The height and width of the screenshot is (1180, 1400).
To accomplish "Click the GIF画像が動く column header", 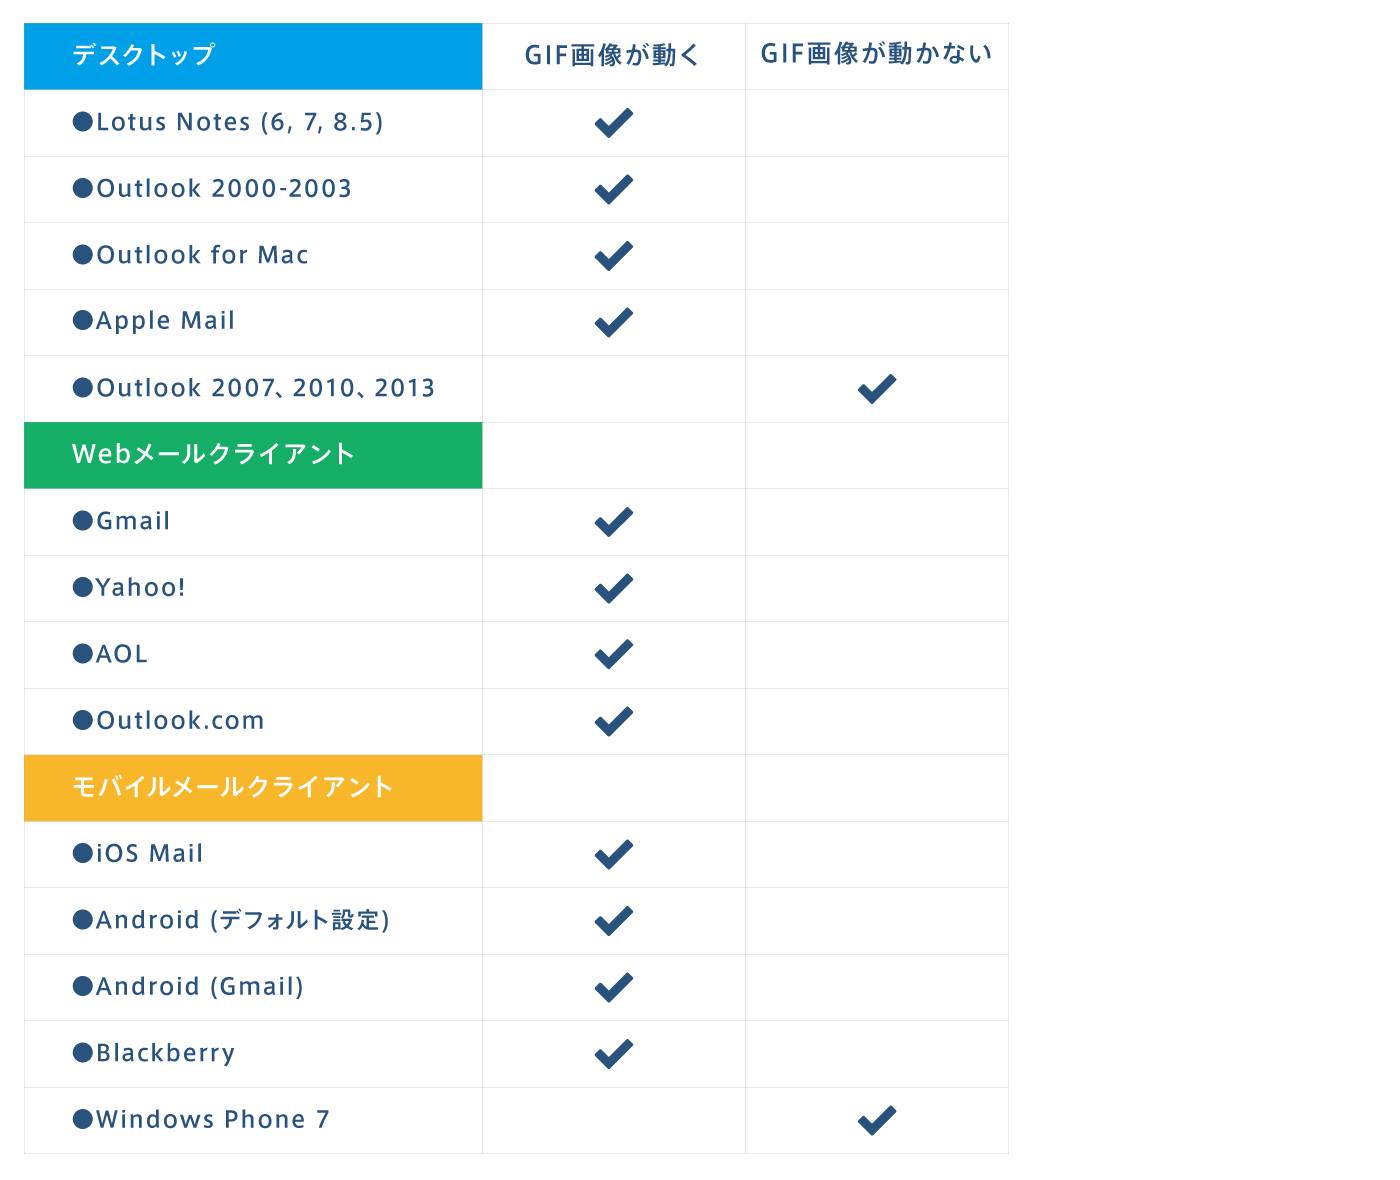I will point(613,55).
